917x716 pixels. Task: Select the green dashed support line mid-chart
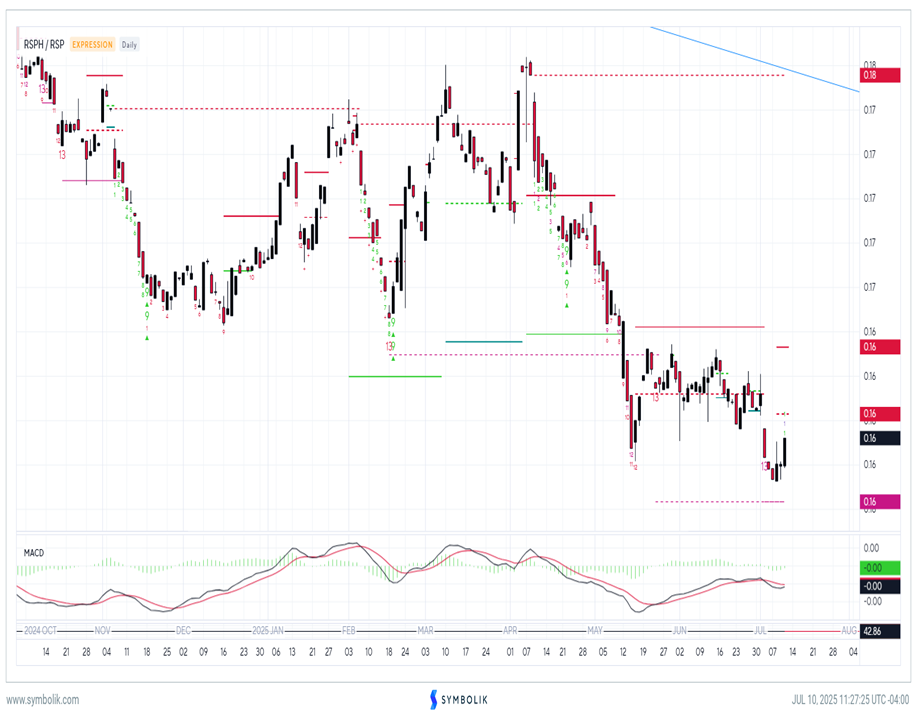[480, 201]
